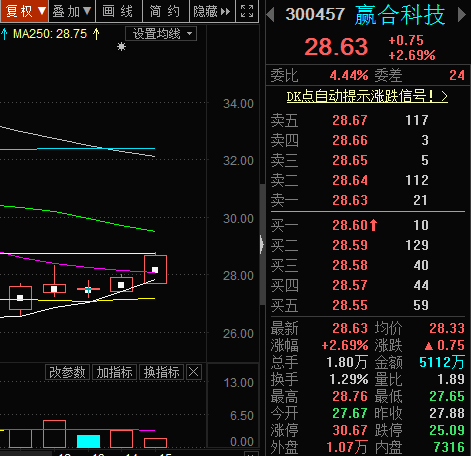Image resolution: width=471 pixels, height=456 pixels.
Task: Click stock code 300457
Action: tap(315, 14)
